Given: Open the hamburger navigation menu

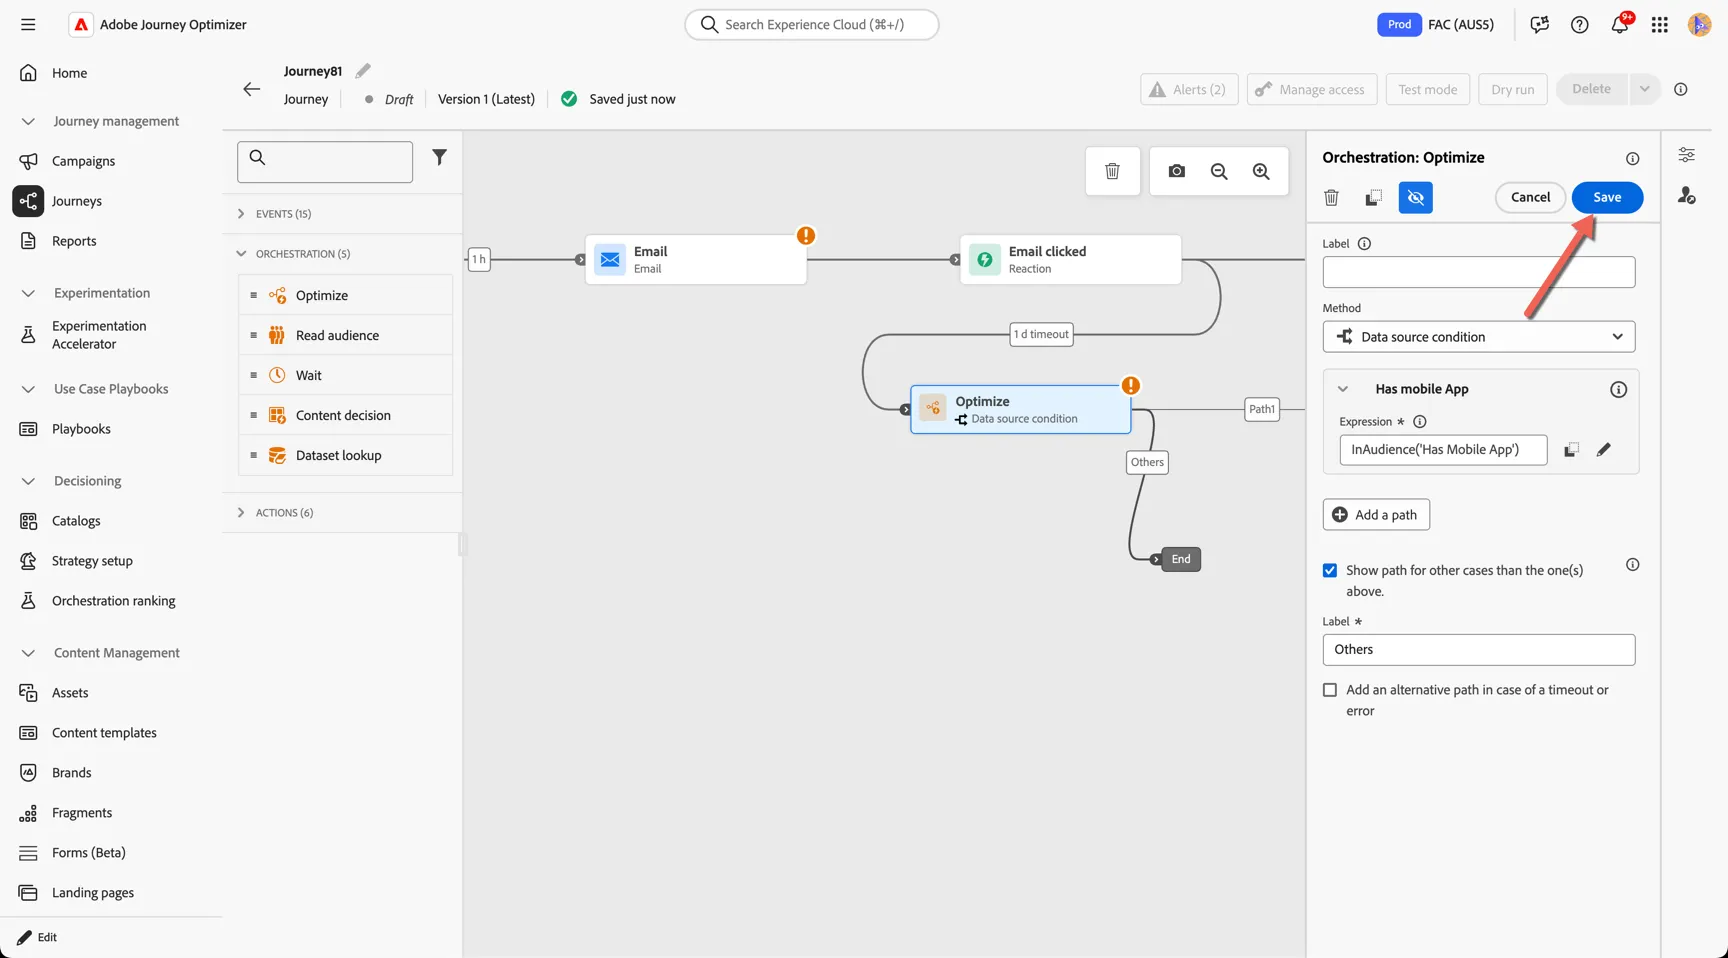Looking at the screenshot, I should click(x=28, y=24).
